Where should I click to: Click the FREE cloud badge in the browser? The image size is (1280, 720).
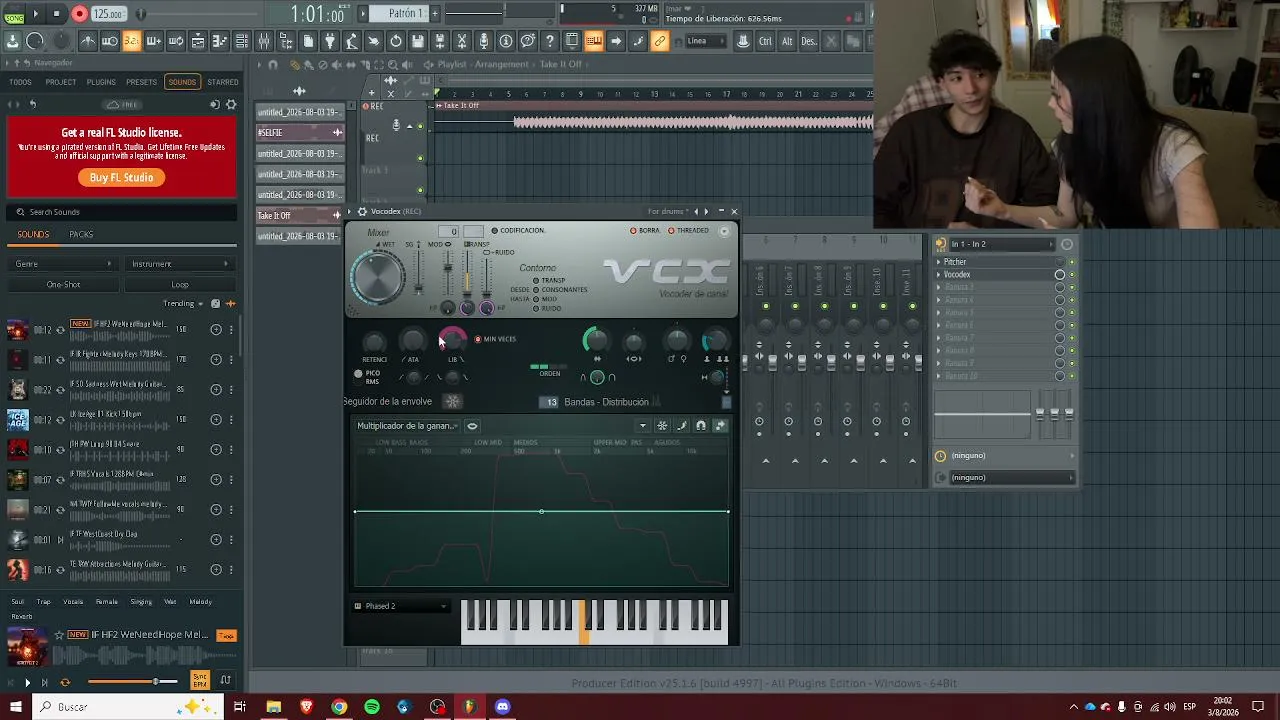click(x=123, y=105)
